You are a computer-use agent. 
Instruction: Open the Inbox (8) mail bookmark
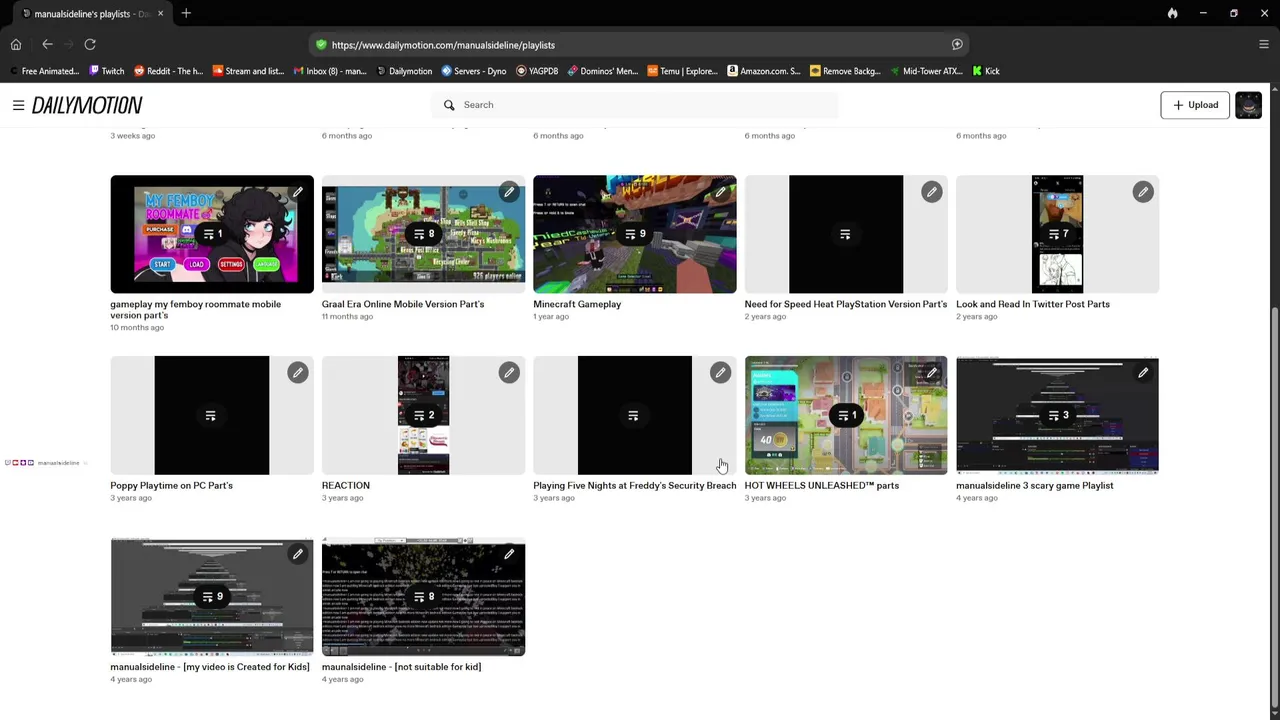[x=330, y=71]
